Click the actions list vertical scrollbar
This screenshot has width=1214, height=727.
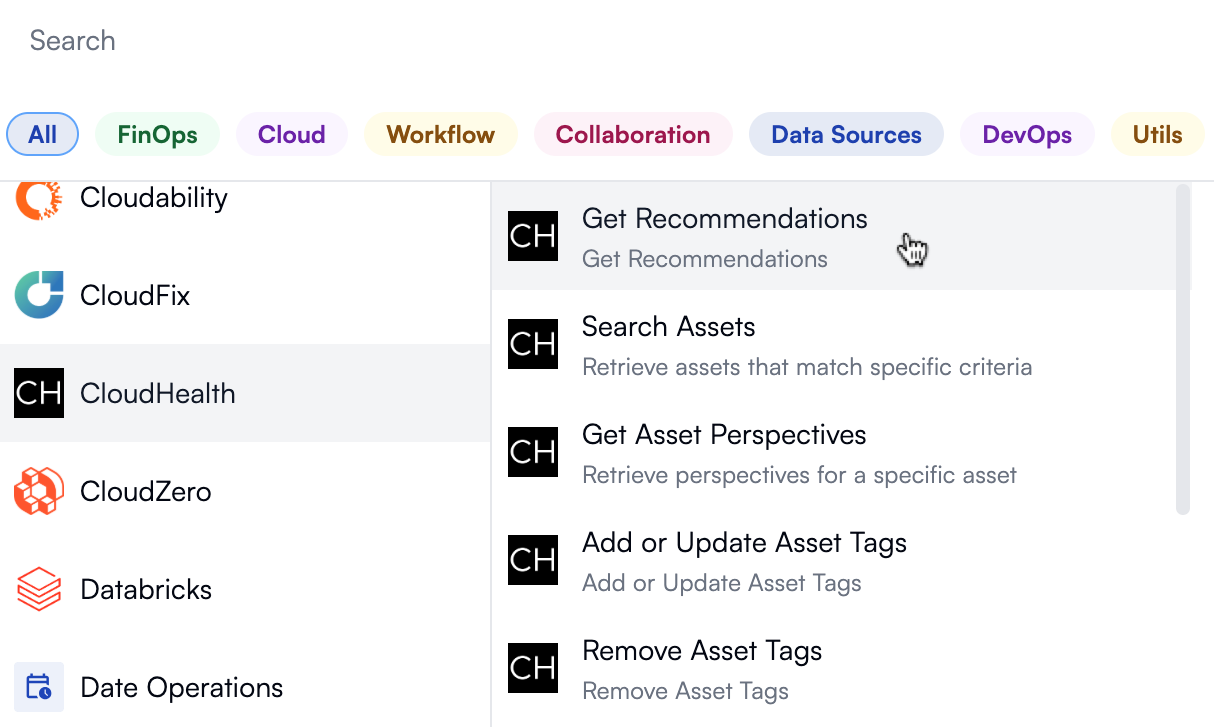(x=1183, y=350)
